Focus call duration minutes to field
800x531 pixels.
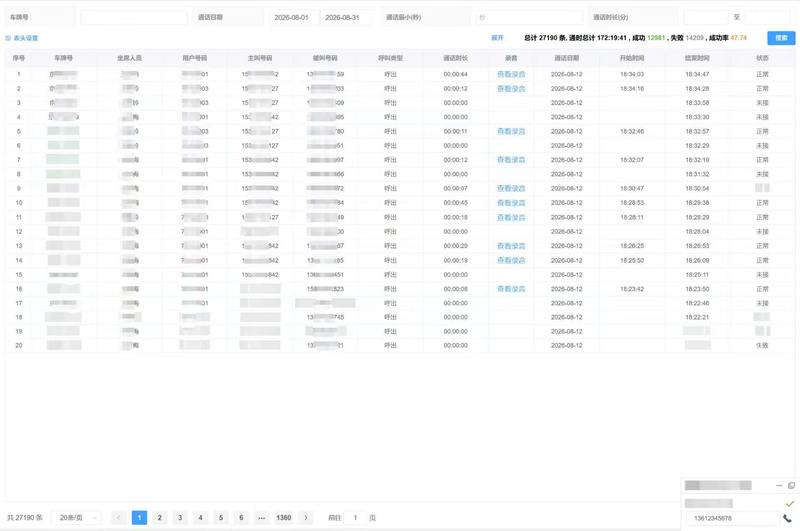767,17
